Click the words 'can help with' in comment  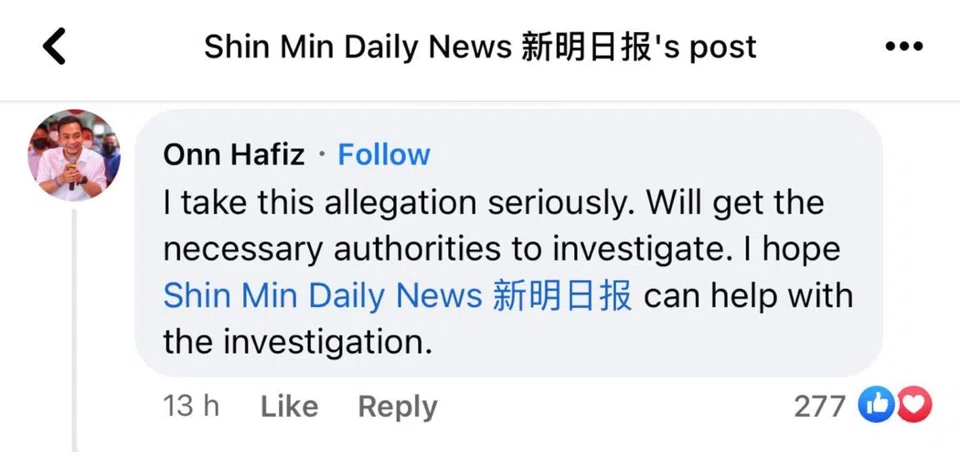748,296
